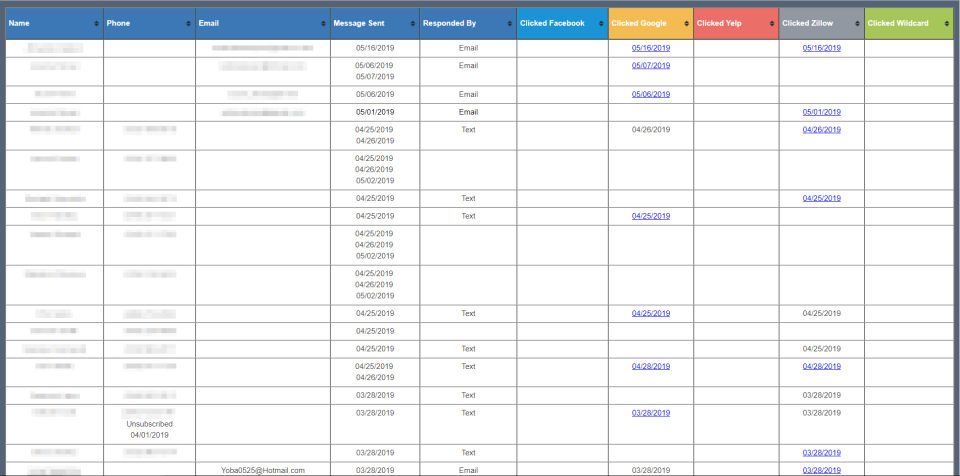This screenshot has width=960, height=476.
Task: Sort table by Clicked Wildcard header label
Action: click(x=898, y=23)
